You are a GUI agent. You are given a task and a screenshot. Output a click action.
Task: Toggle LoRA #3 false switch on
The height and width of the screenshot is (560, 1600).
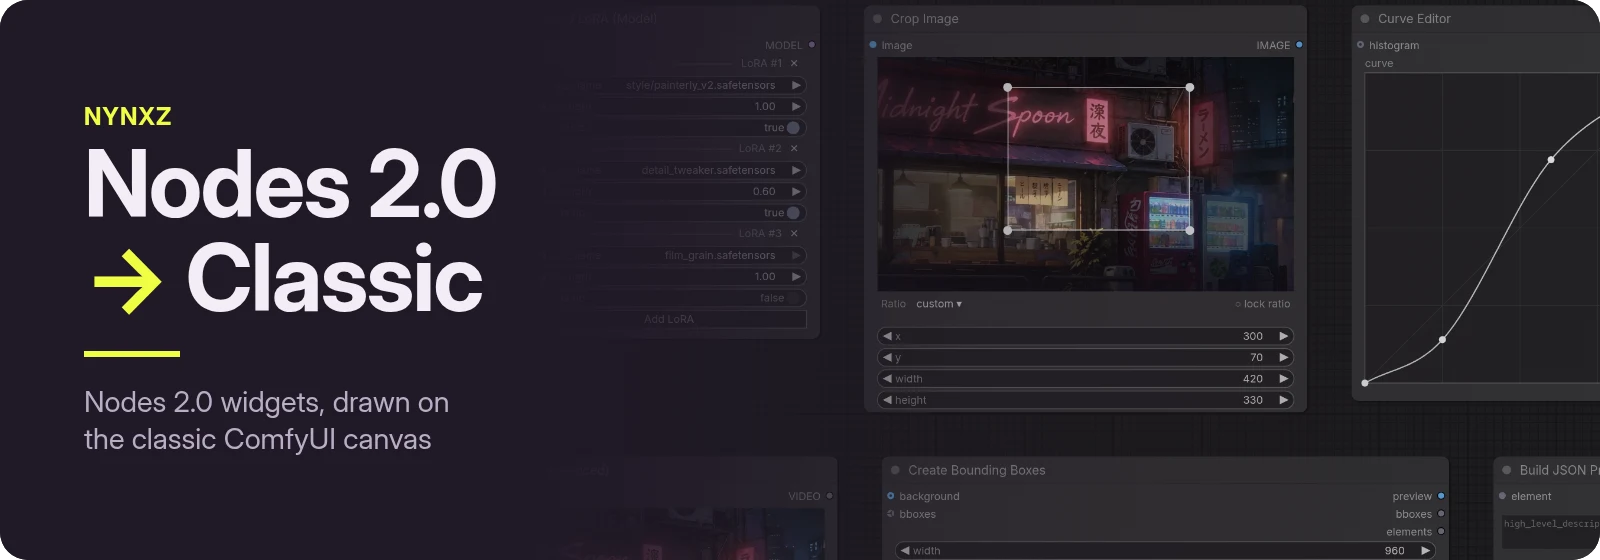pyautogui.click(x=795, y=298)
